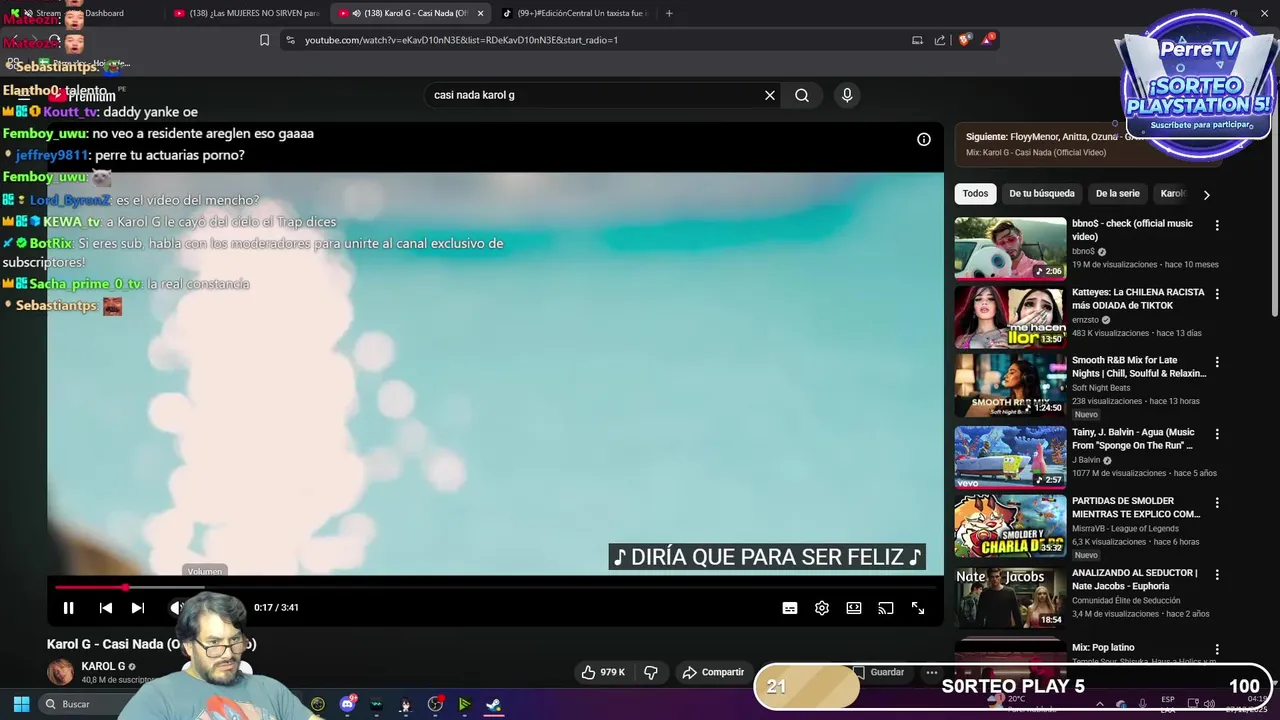Pause the Karol G video

[x=68, y=608]
